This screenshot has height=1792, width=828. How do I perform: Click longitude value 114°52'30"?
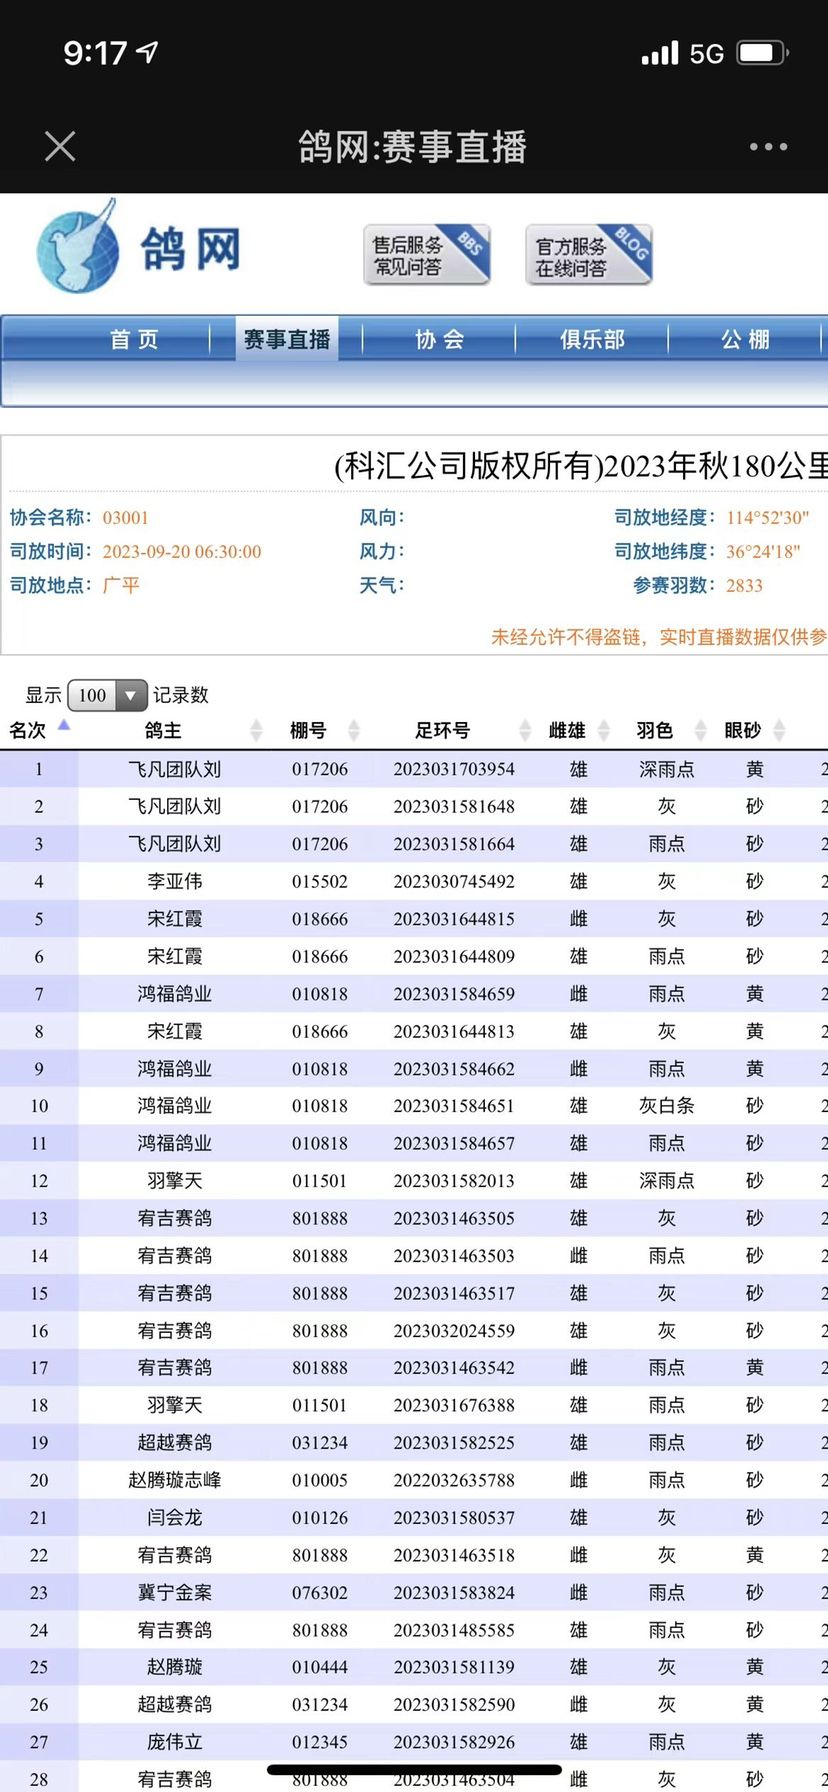pos(768,517)
